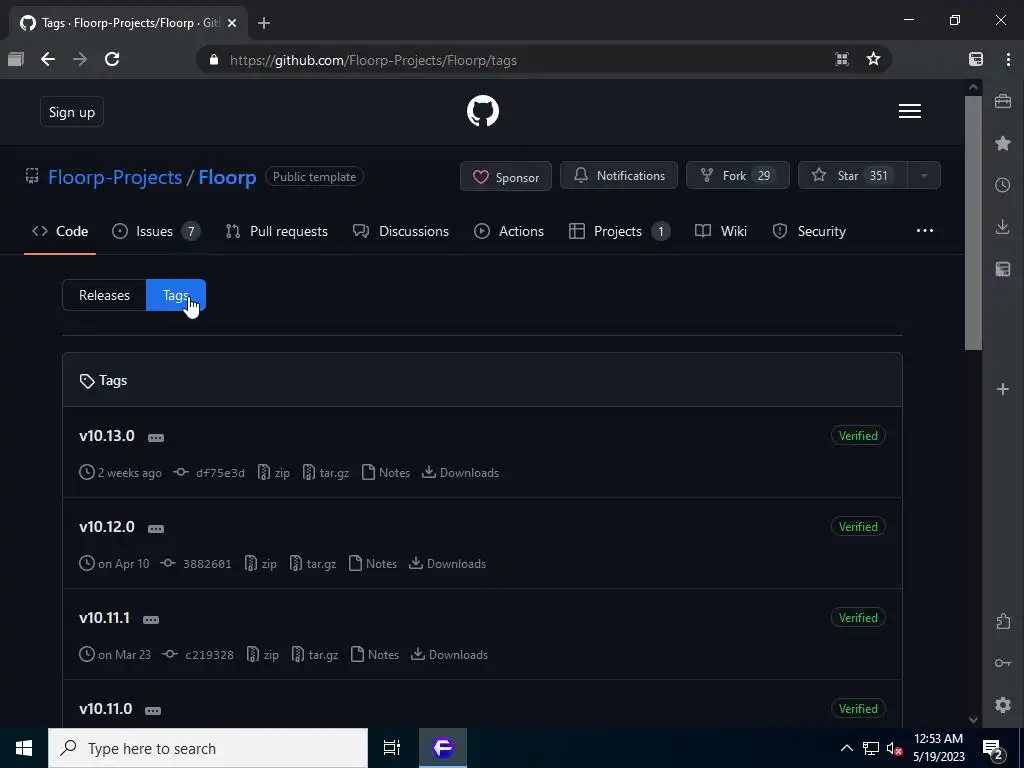
Task: Open the Star dropdown arrow
Action: coord(923,176)
